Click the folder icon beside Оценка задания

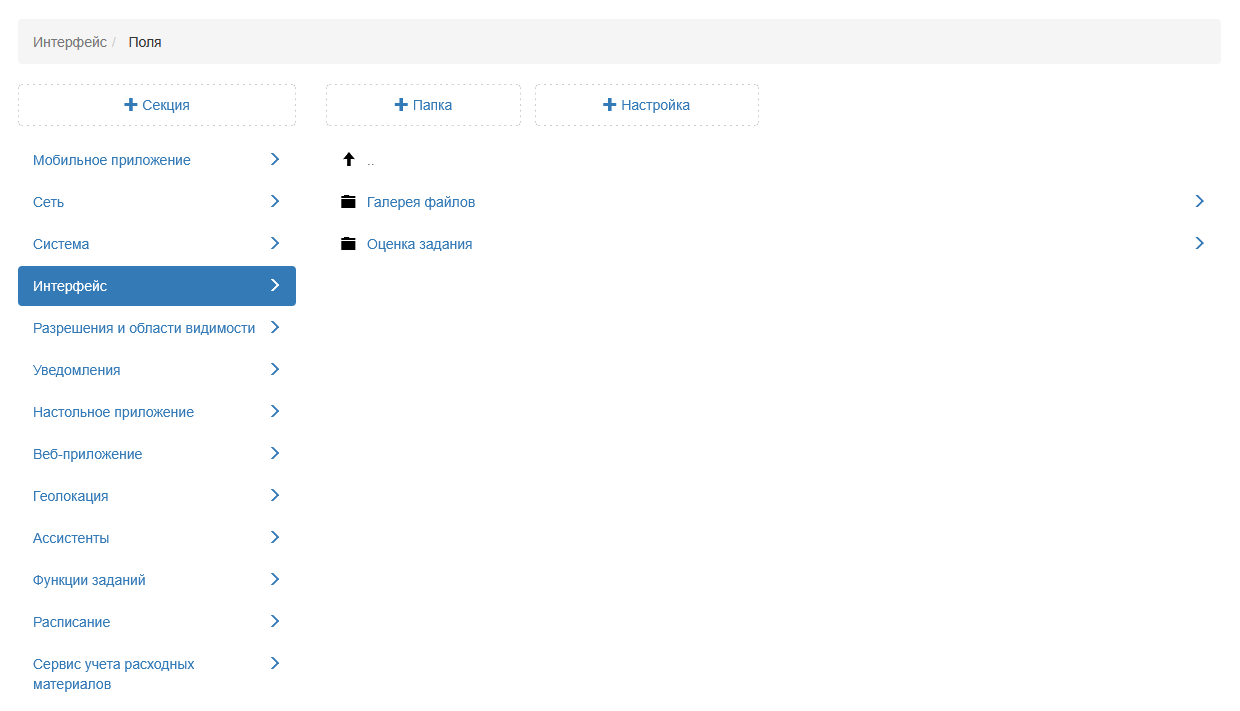tap(348, 244)
